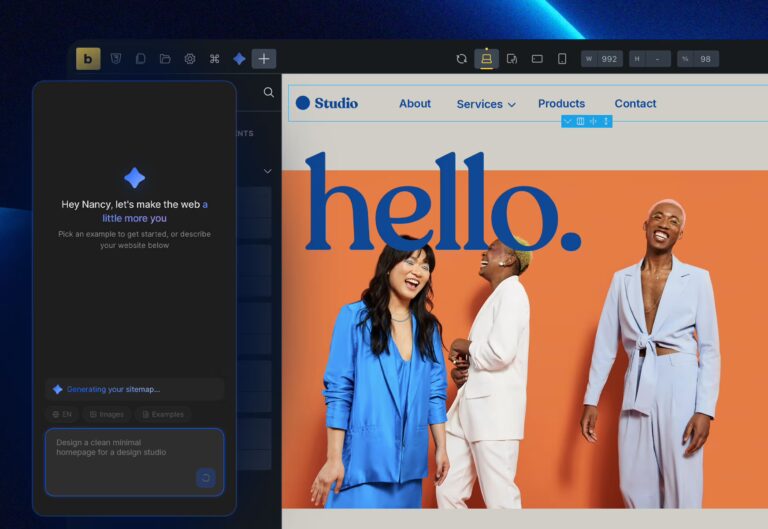Click the About nav menu item
Image resolution: width=768 pixels, height=529 pixels.
(x=415, y=103)
